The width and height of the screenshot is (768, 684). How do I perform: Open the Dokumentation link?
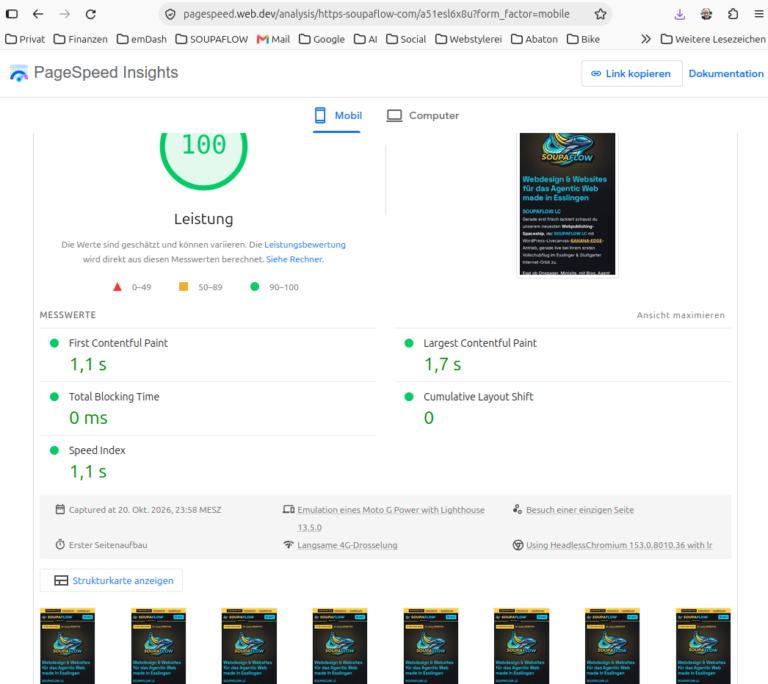[x=726, y=73]
